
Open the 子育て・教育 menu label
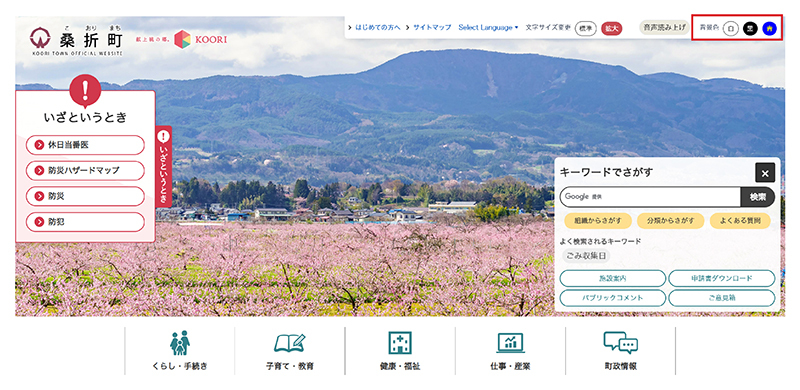[x=290, y=367]
